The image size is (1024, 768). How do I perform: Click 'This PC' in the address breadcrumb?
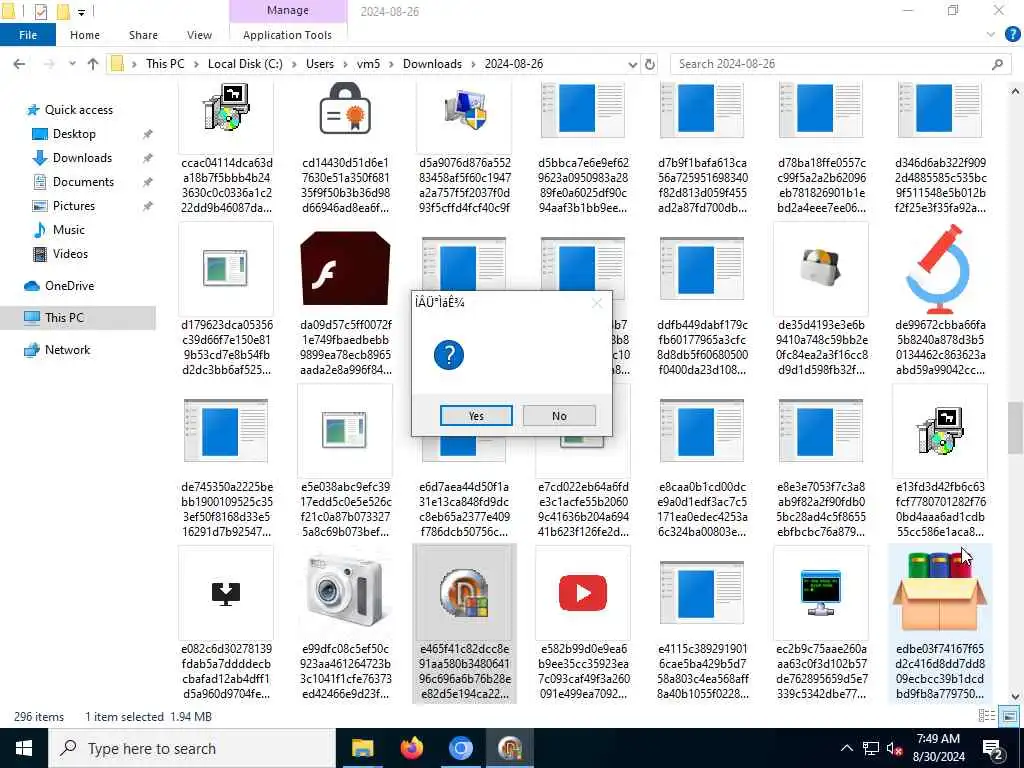(165, 63)
